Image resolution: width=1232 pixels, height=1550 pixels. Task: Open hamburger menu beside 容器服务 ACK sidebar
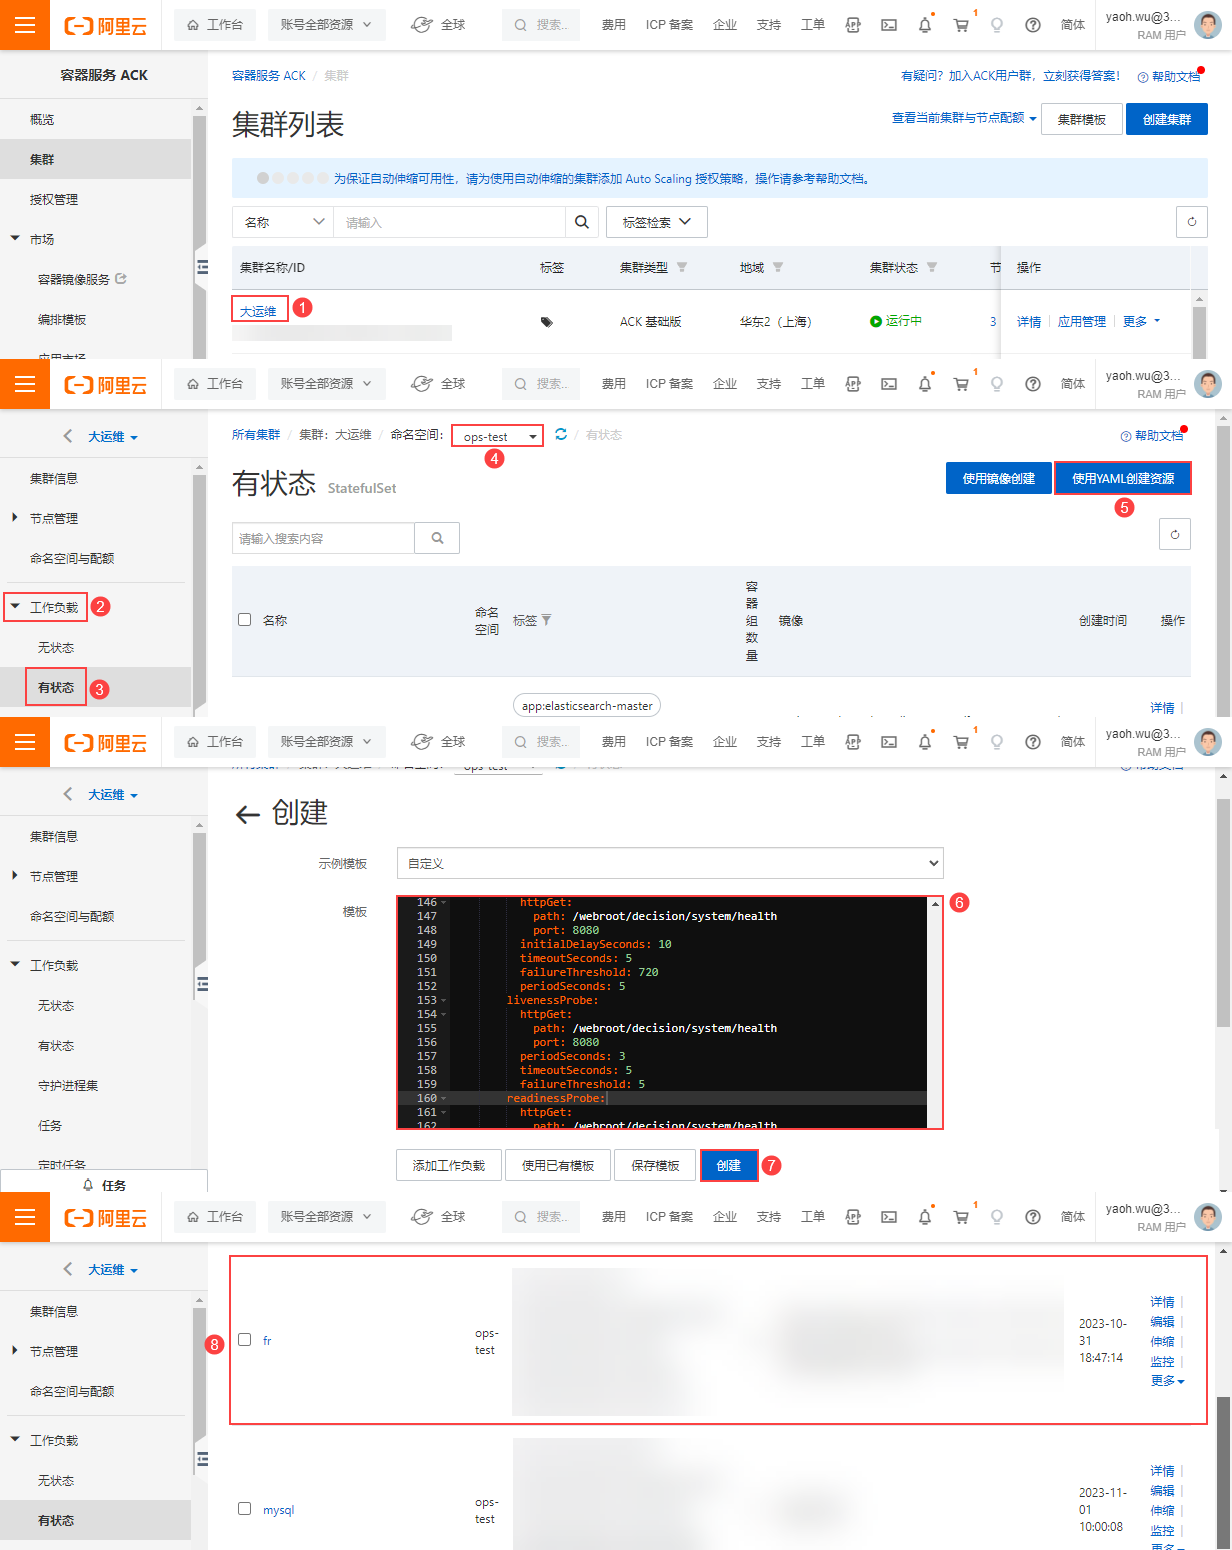(x=25, y=25)
